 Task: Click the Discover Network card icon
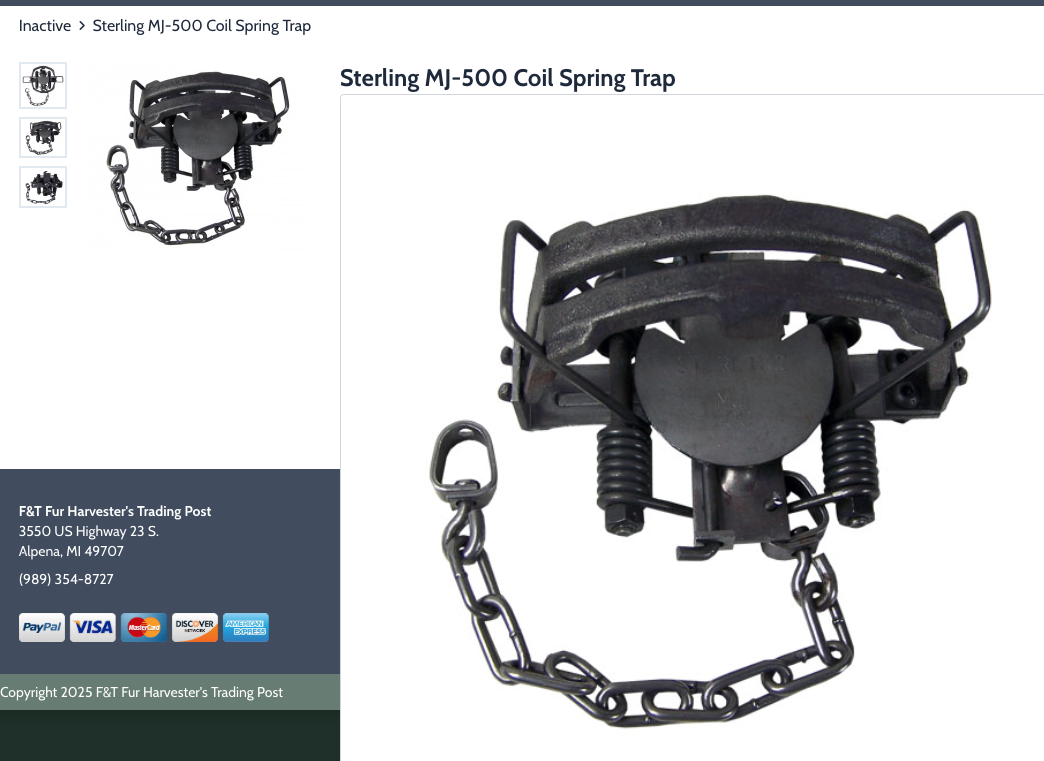point(194,627)
